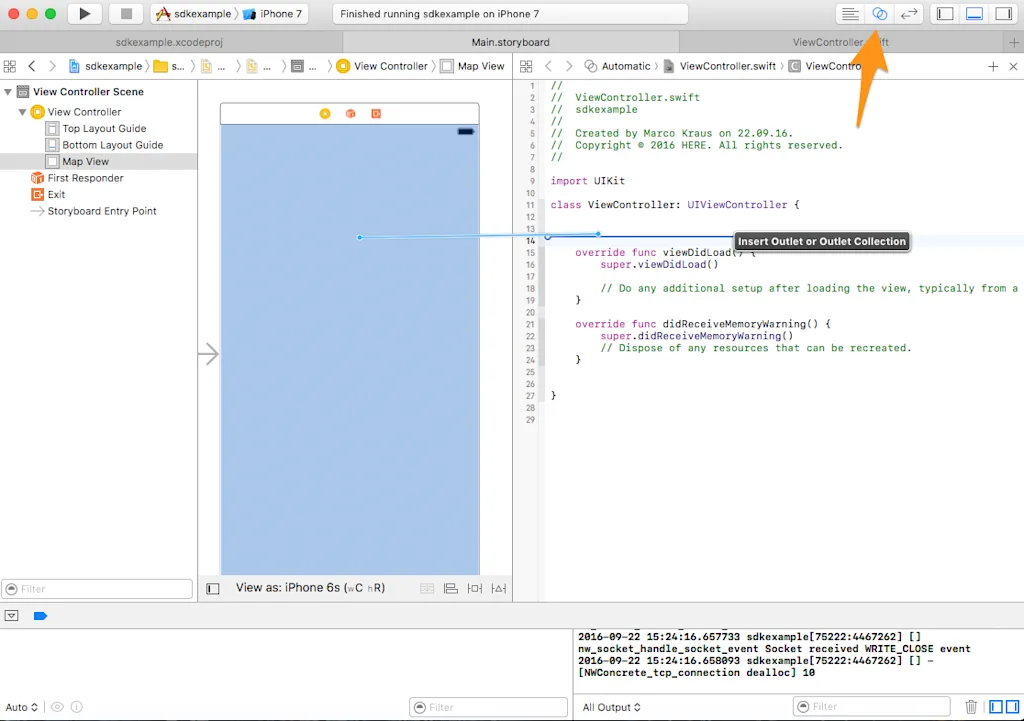The image size is (1024, 721).
Task: Open related items menu in assistant editor
Action: tap(526, 66)
